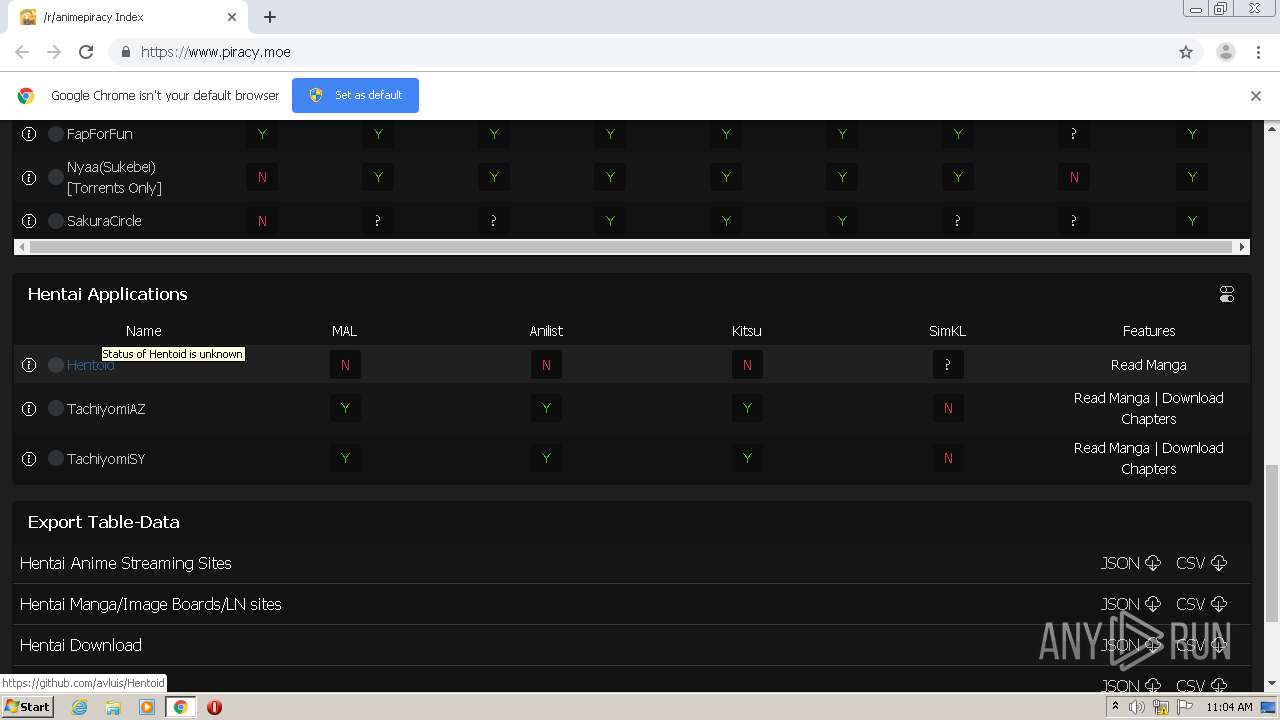Sort by SimKL column header
Screen dimensions: 1280x720
tap(948, 331)
